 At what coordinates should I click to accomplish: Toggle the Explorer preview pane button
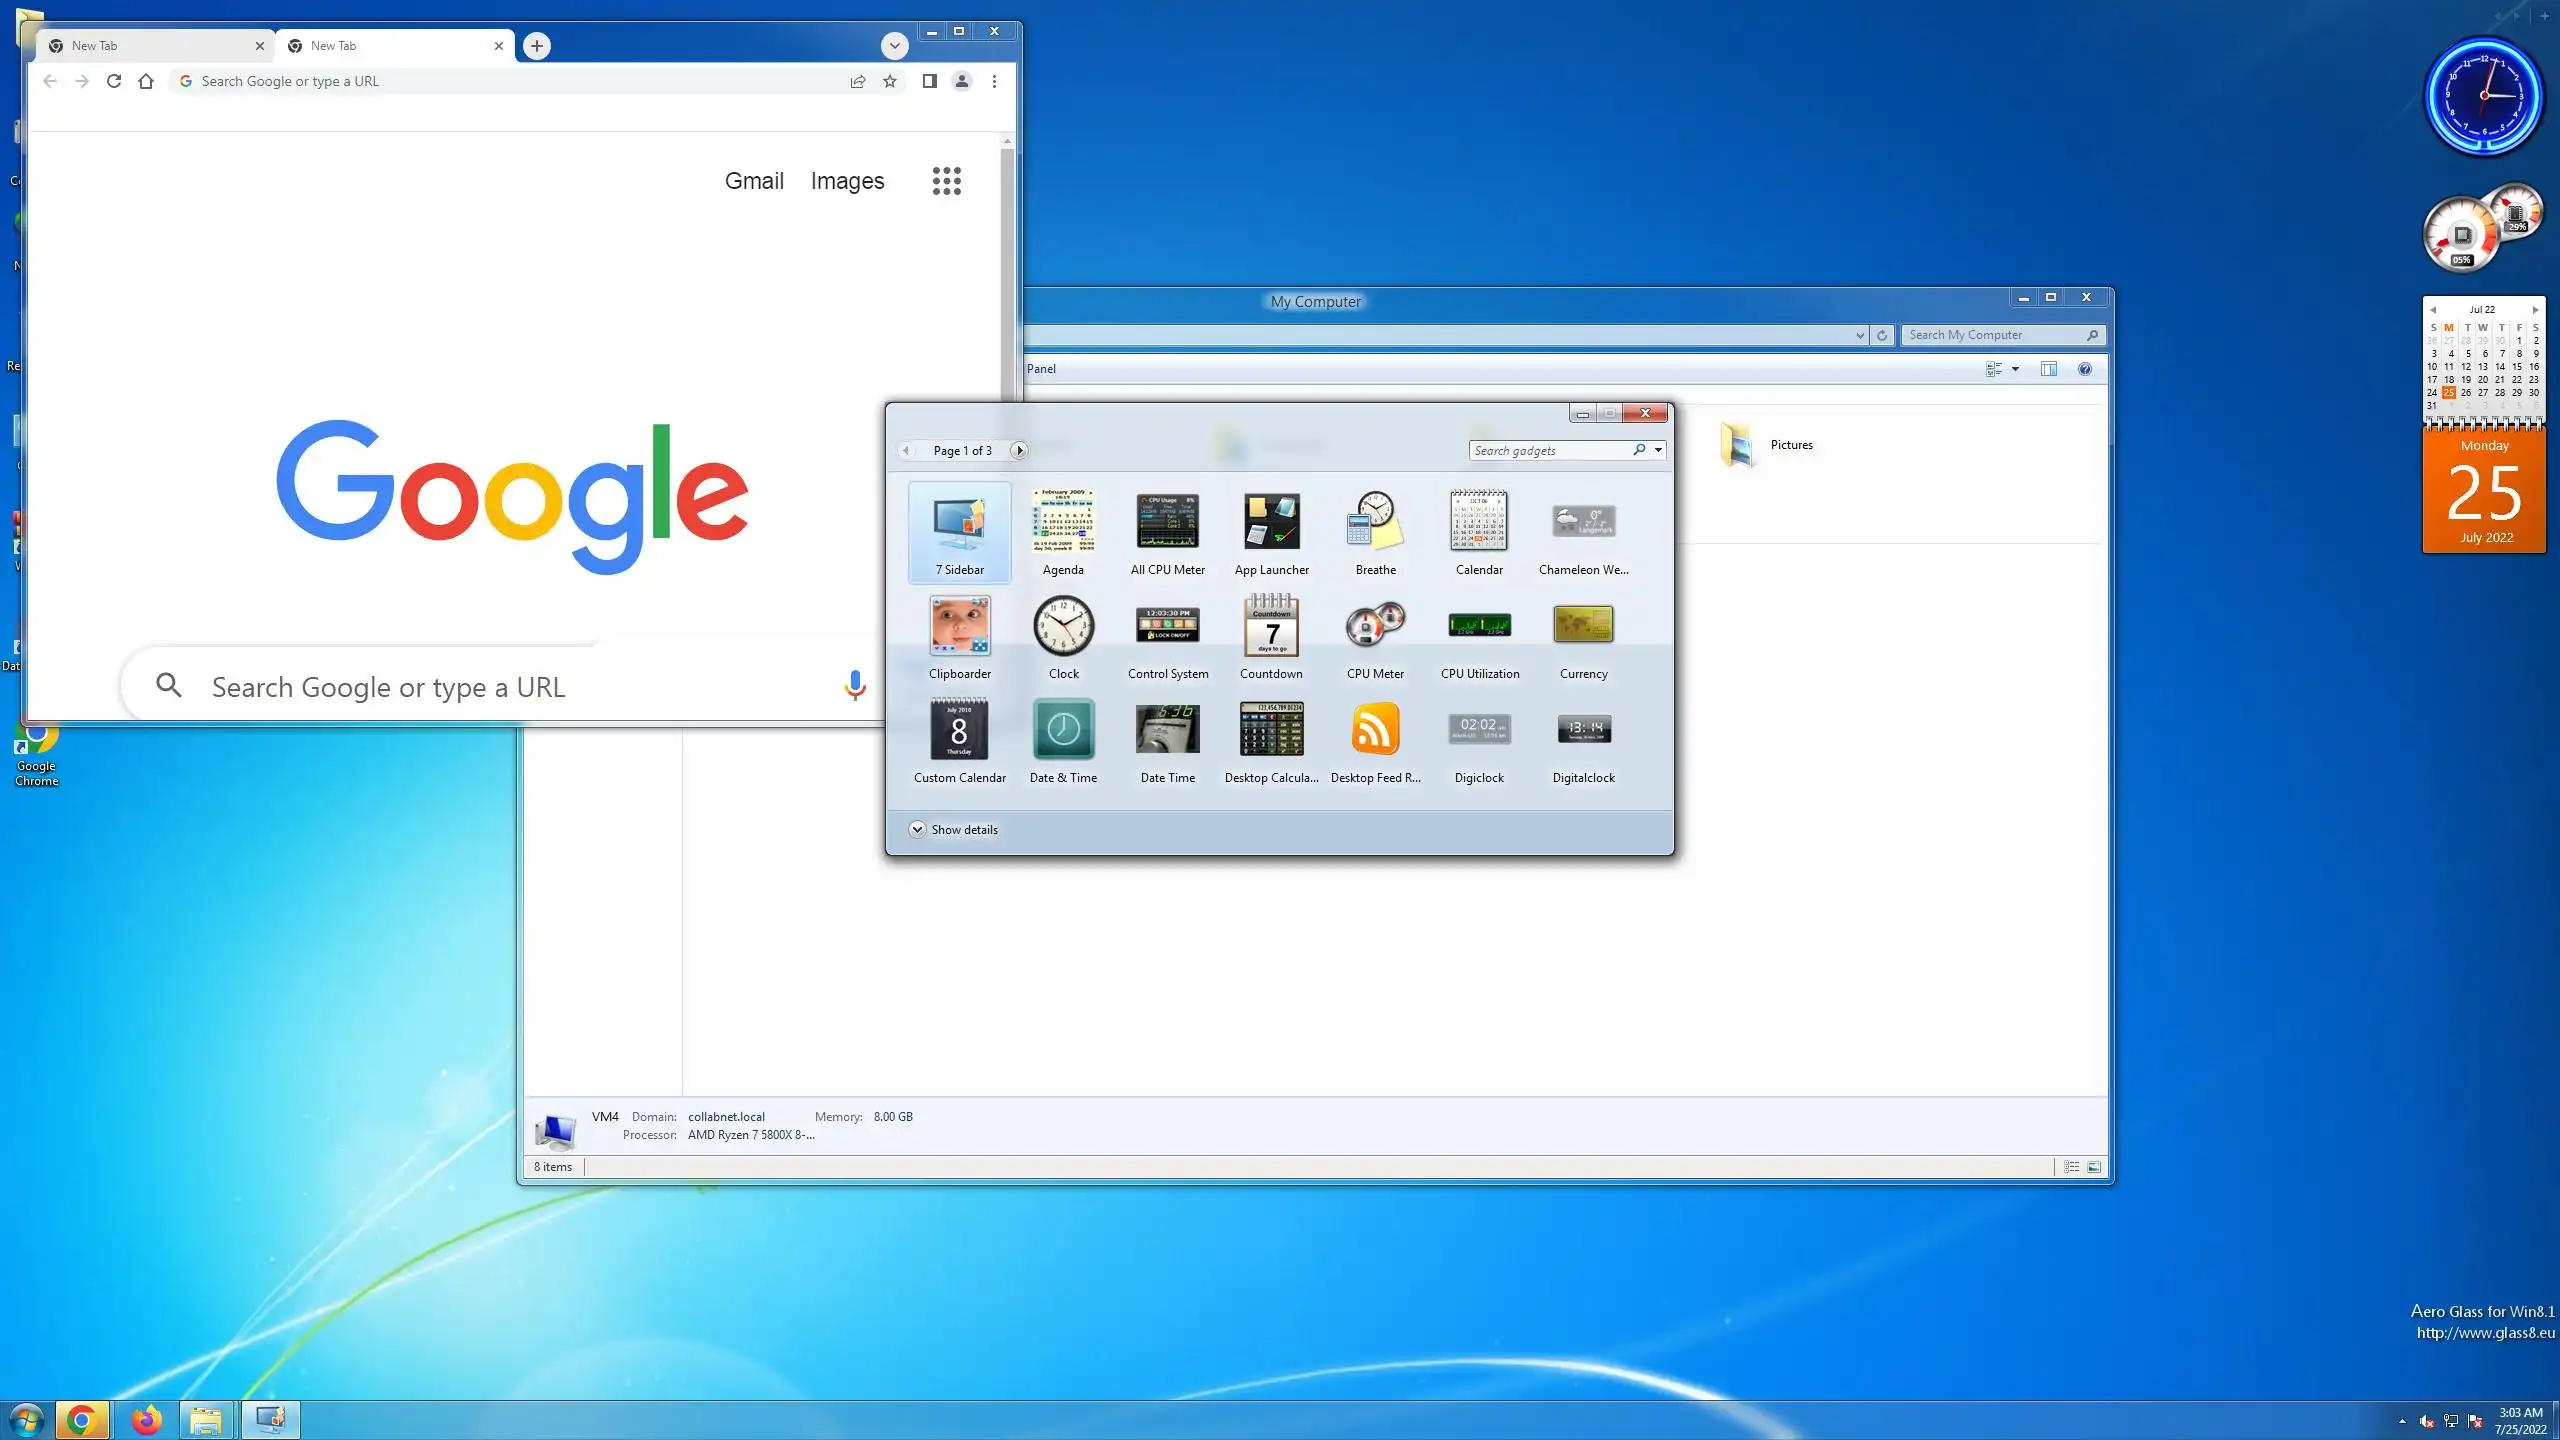click(2048, 369)
